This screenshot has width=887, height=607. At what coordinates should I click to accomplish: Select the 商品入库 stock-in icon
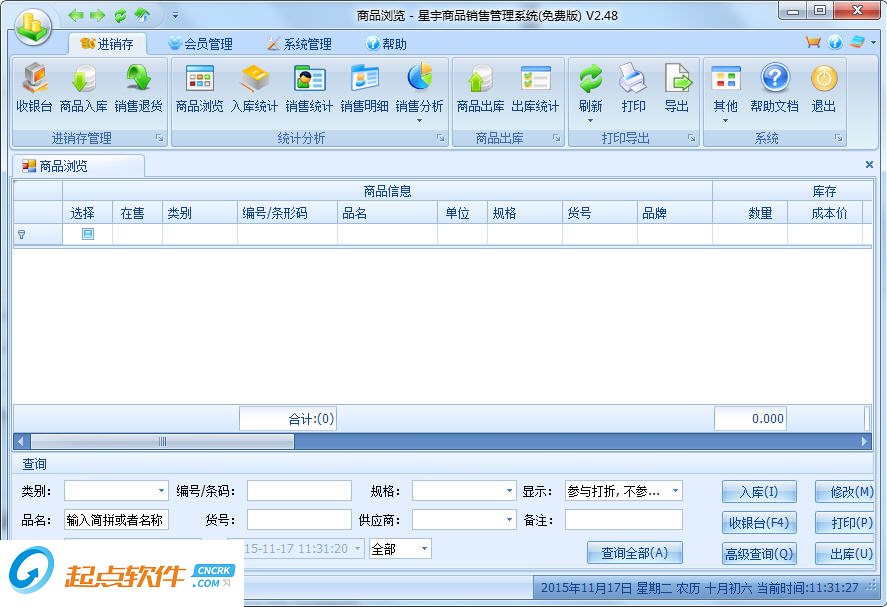click(86, 90)
